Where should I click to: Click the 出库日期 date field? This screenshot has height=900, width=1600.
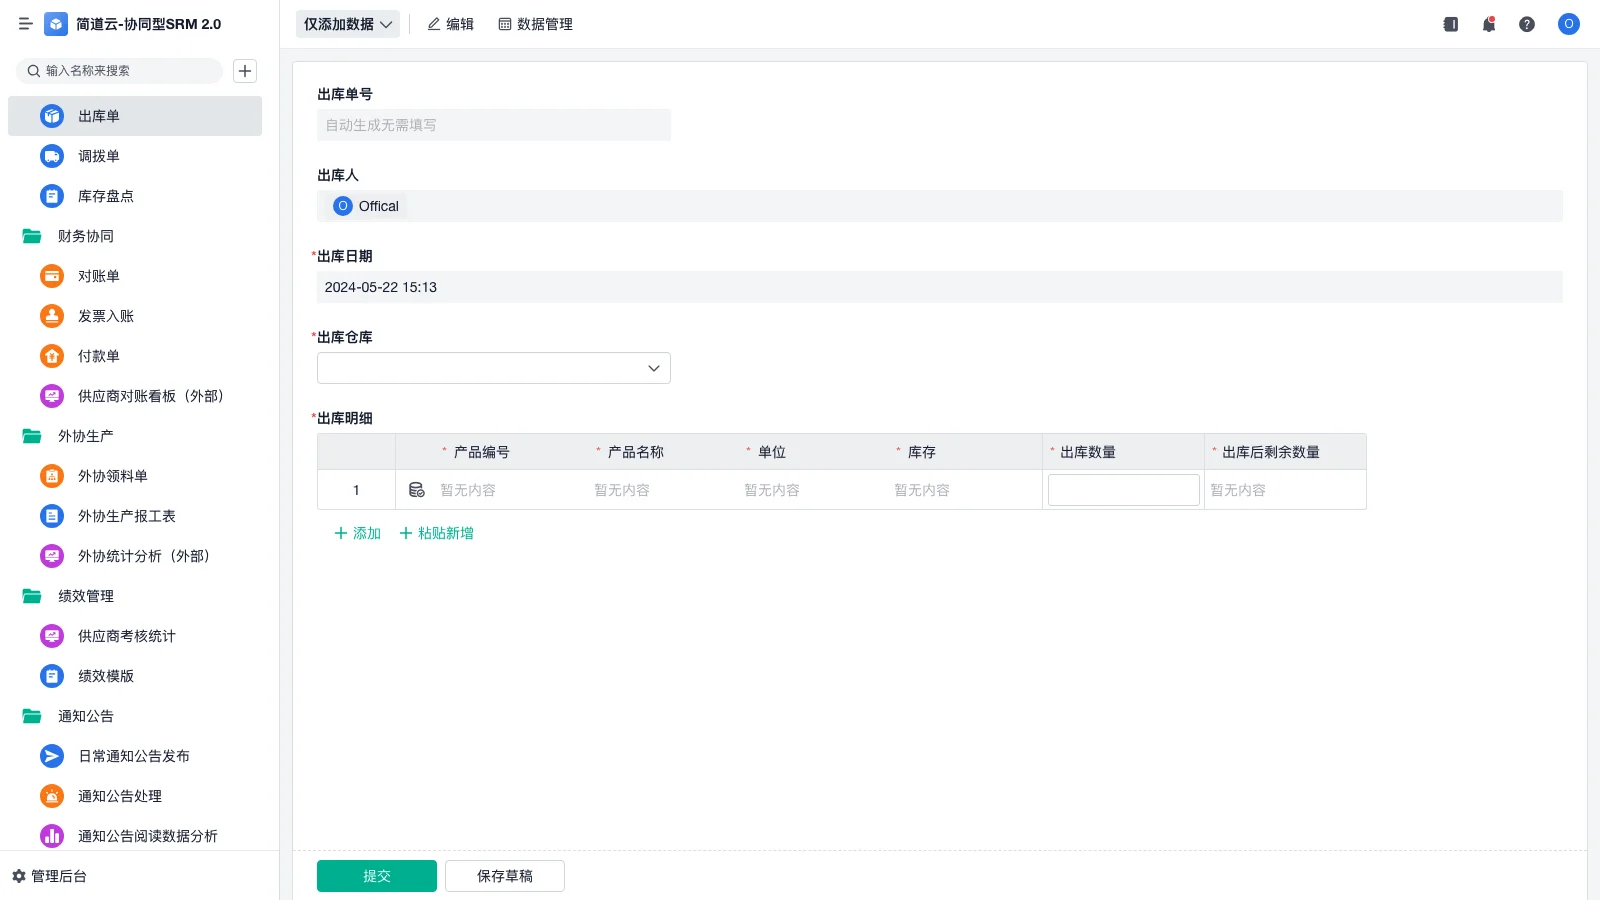click(940, 287)
